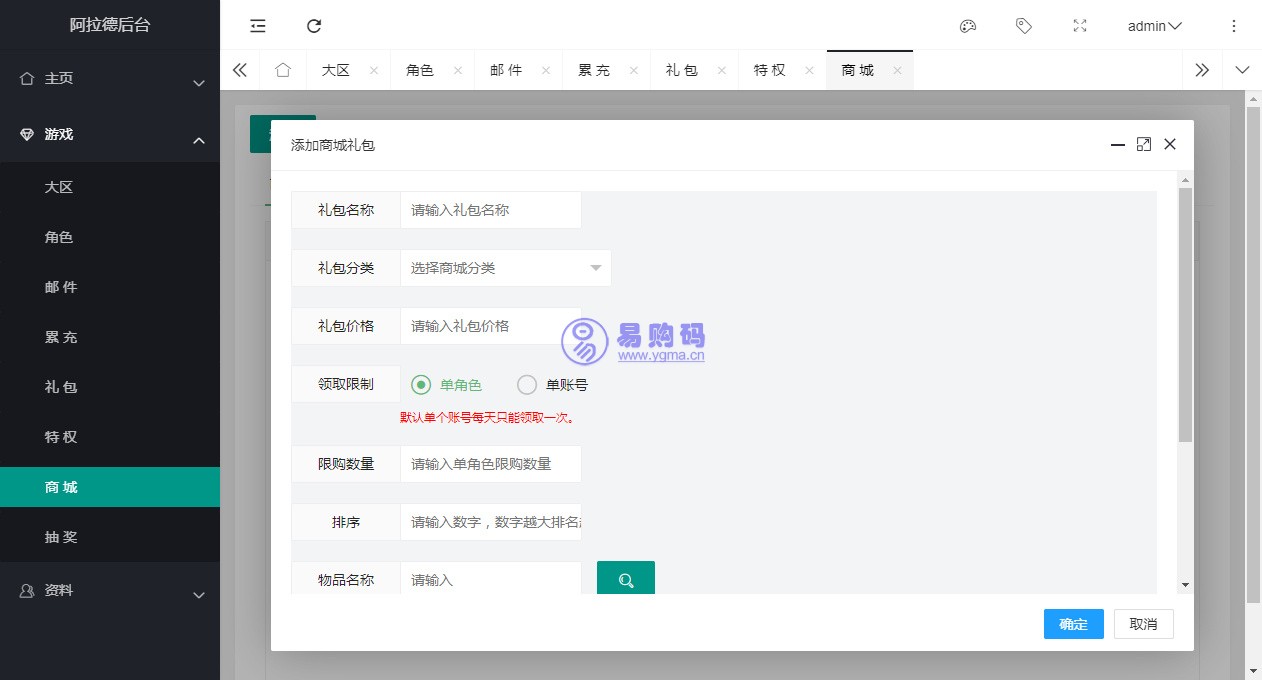The image size is (1262, 680).
Task: Click the tag icon in top bar
Action: coord(1023,26)
